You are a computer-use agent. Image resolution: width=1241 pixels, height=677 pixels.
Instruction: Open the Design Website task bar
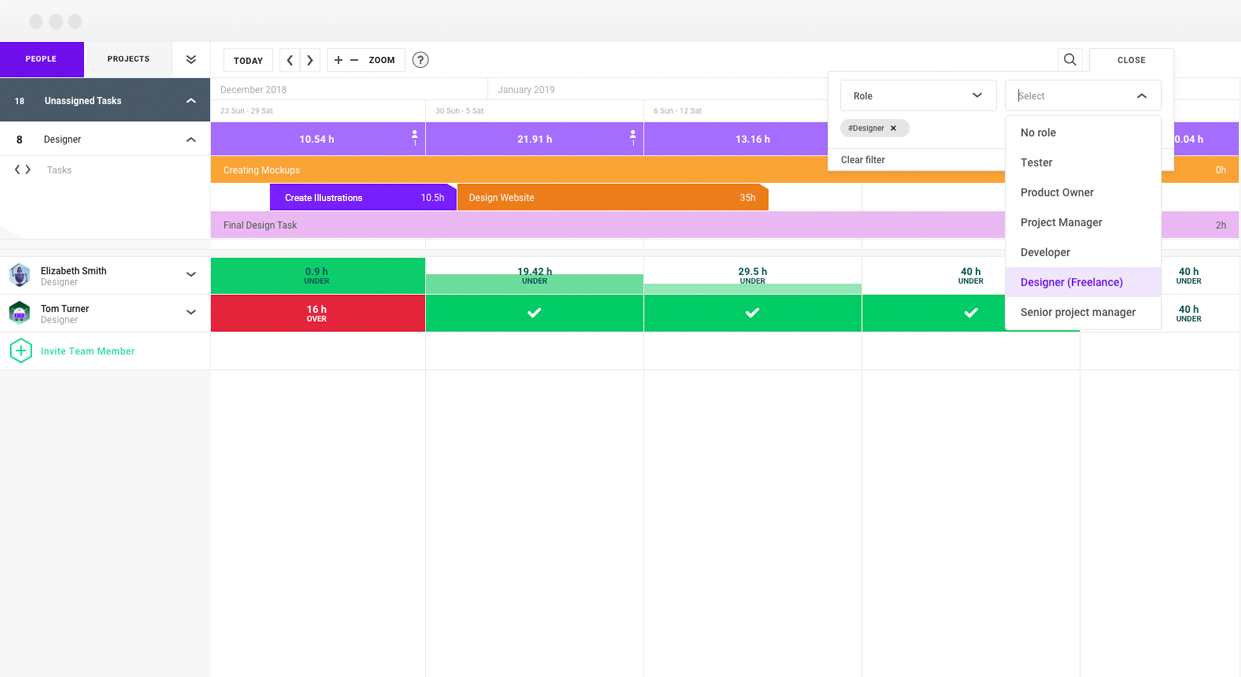[x=613, y=198]
